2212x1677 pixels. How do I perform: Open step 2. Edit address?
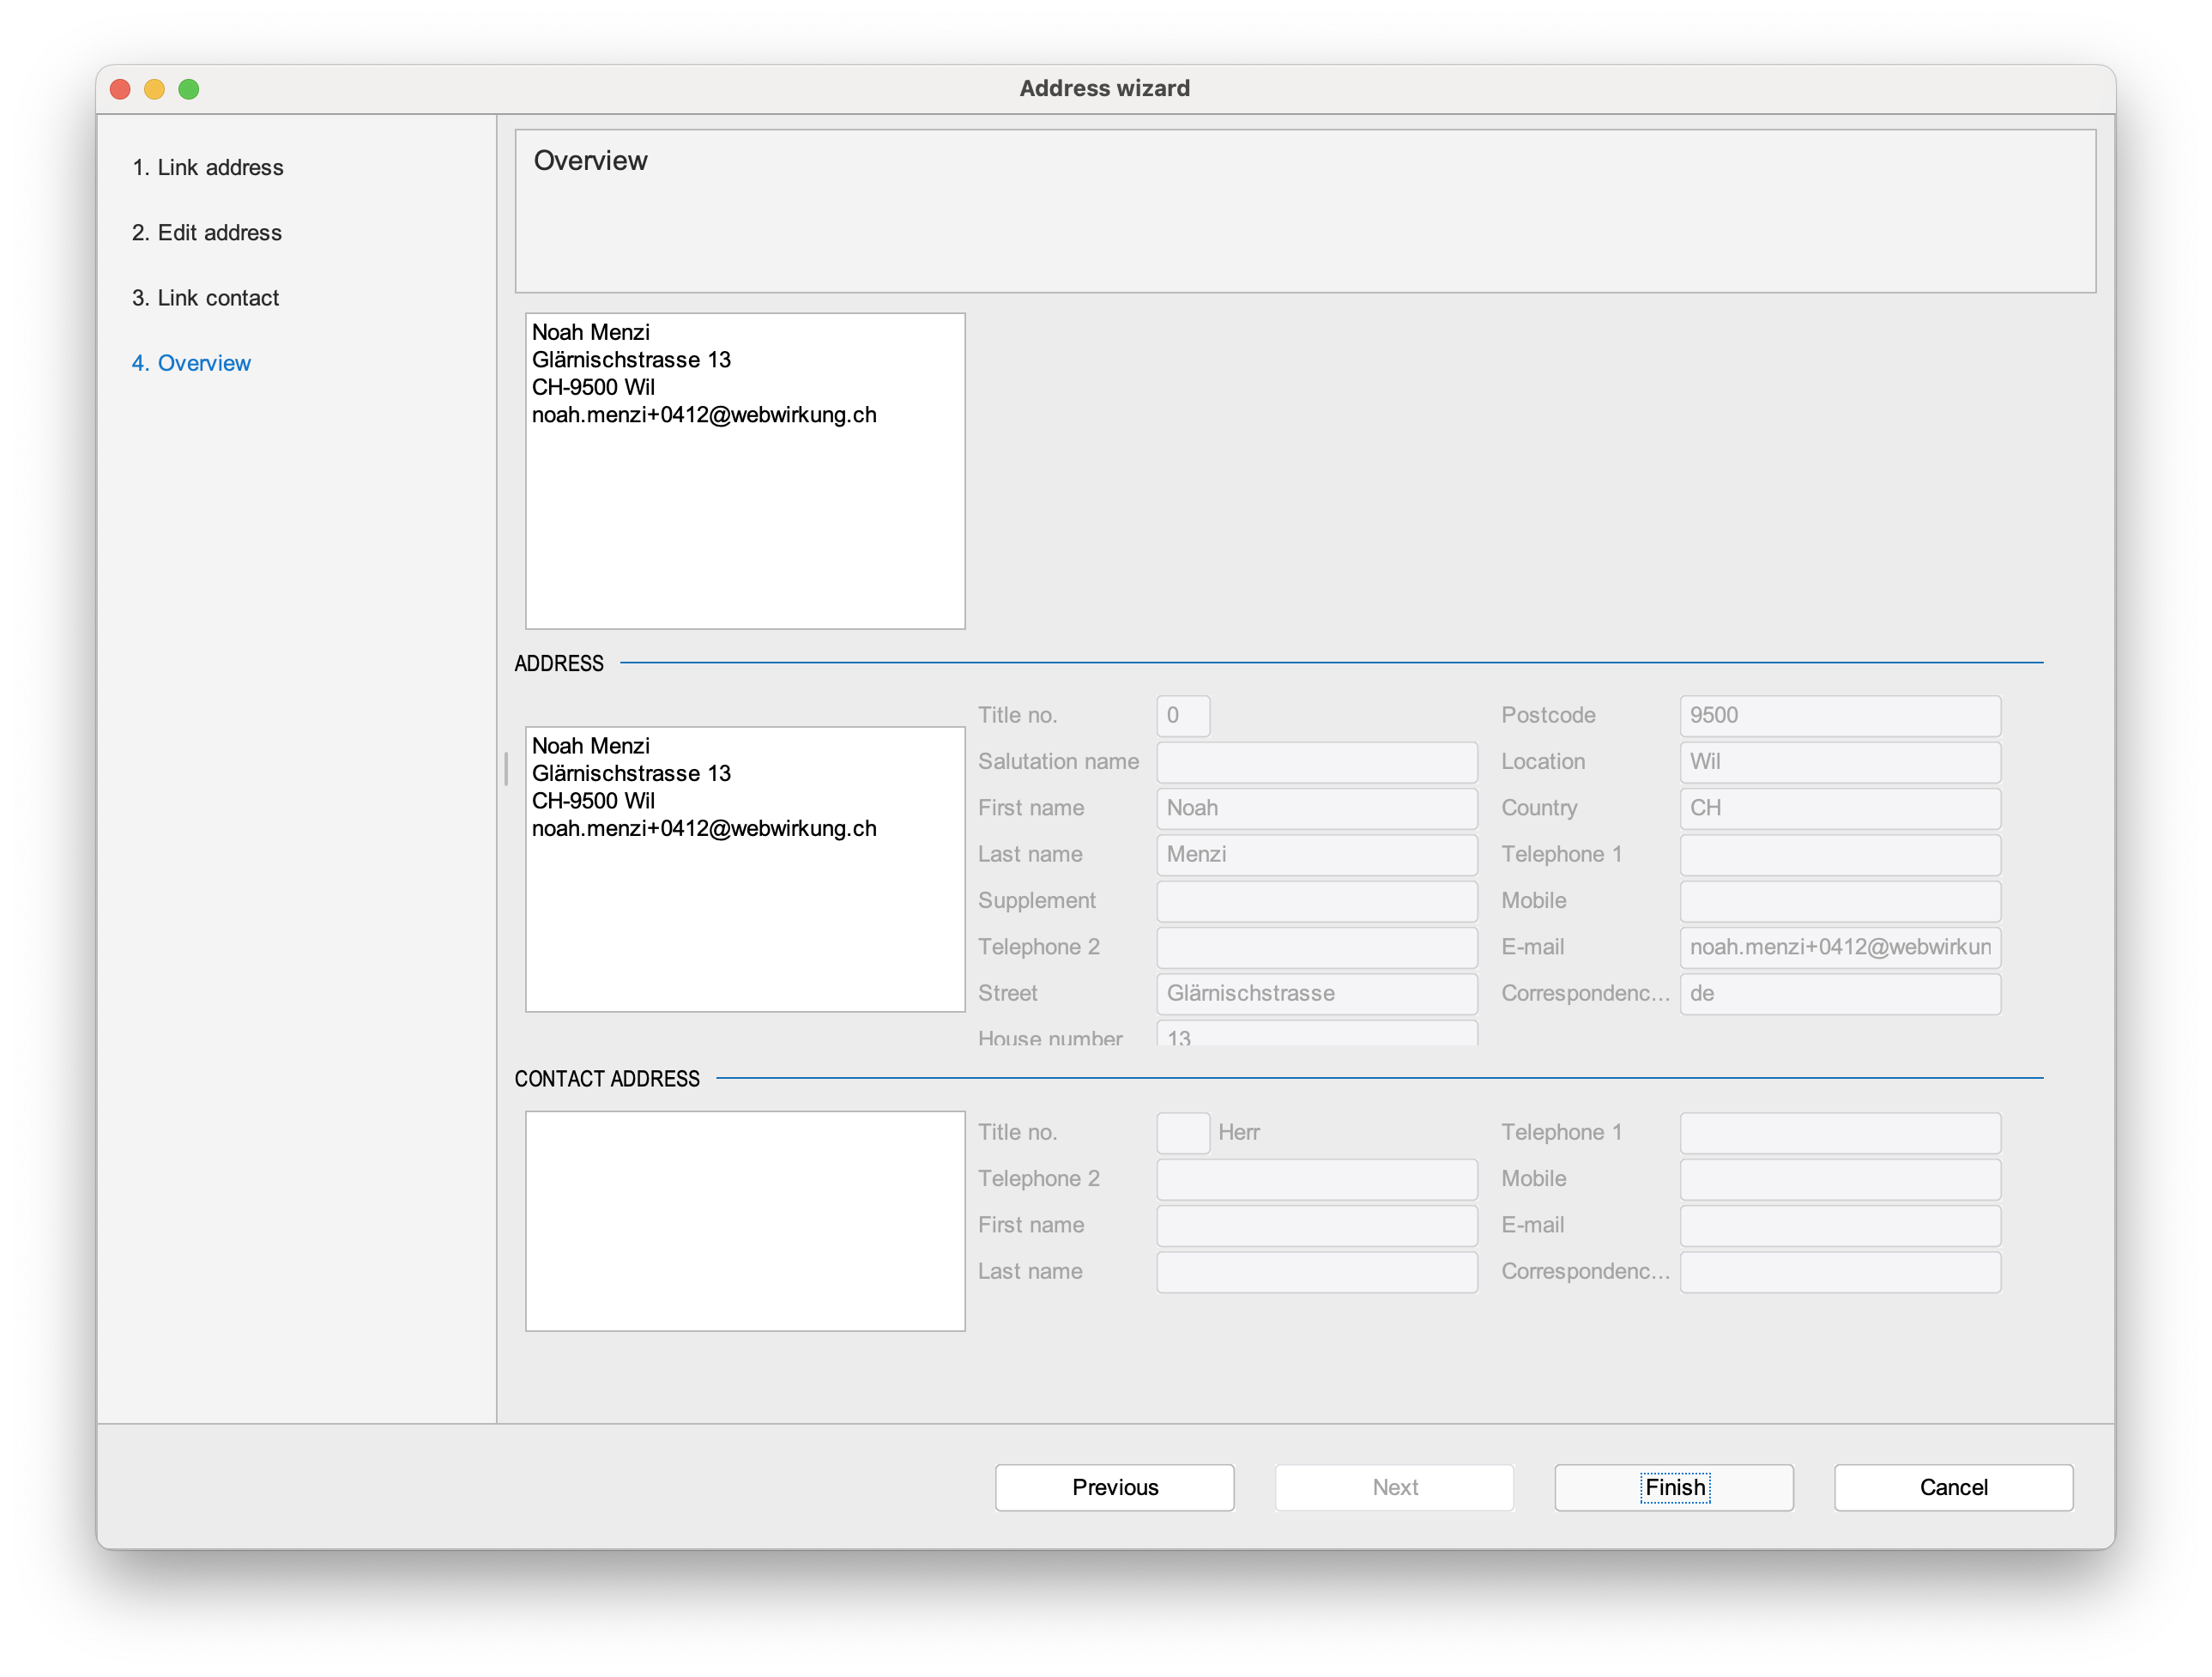coord(206,232)
